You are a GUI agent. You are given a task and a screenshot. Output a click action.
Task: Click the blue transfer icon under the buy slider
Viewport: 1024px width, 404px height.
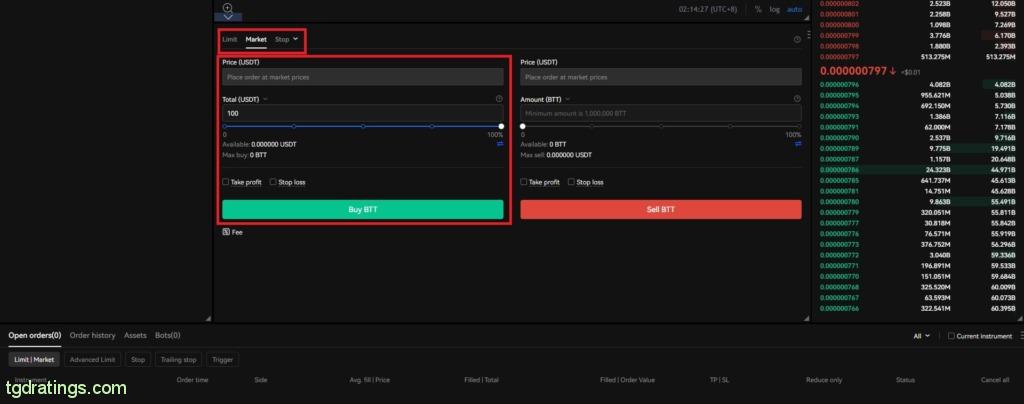pos(500,144)
